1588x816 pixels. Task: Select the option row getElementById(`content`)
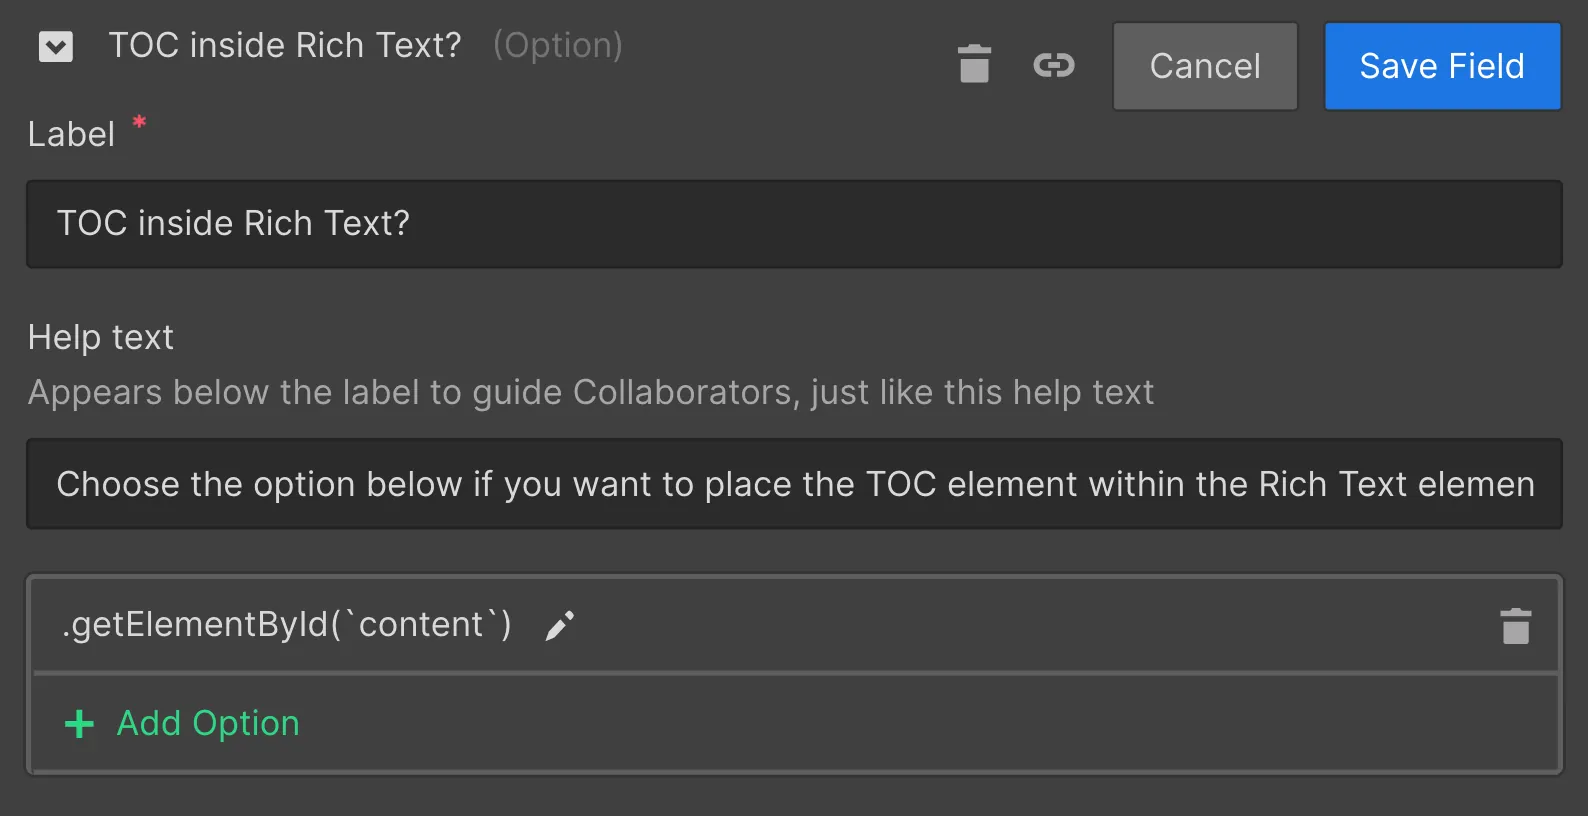point(287,624)
